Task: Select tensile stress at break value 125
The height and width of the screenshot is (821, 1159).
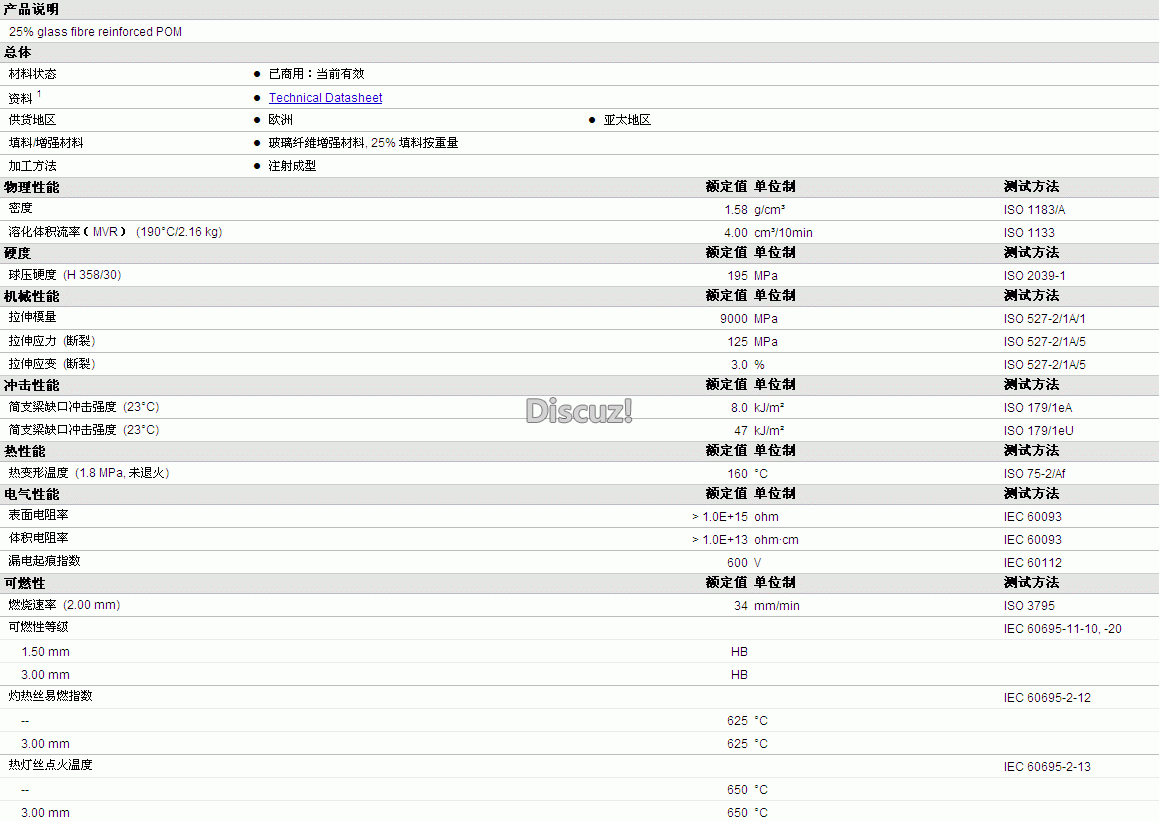Action: [x=738, y=341]
